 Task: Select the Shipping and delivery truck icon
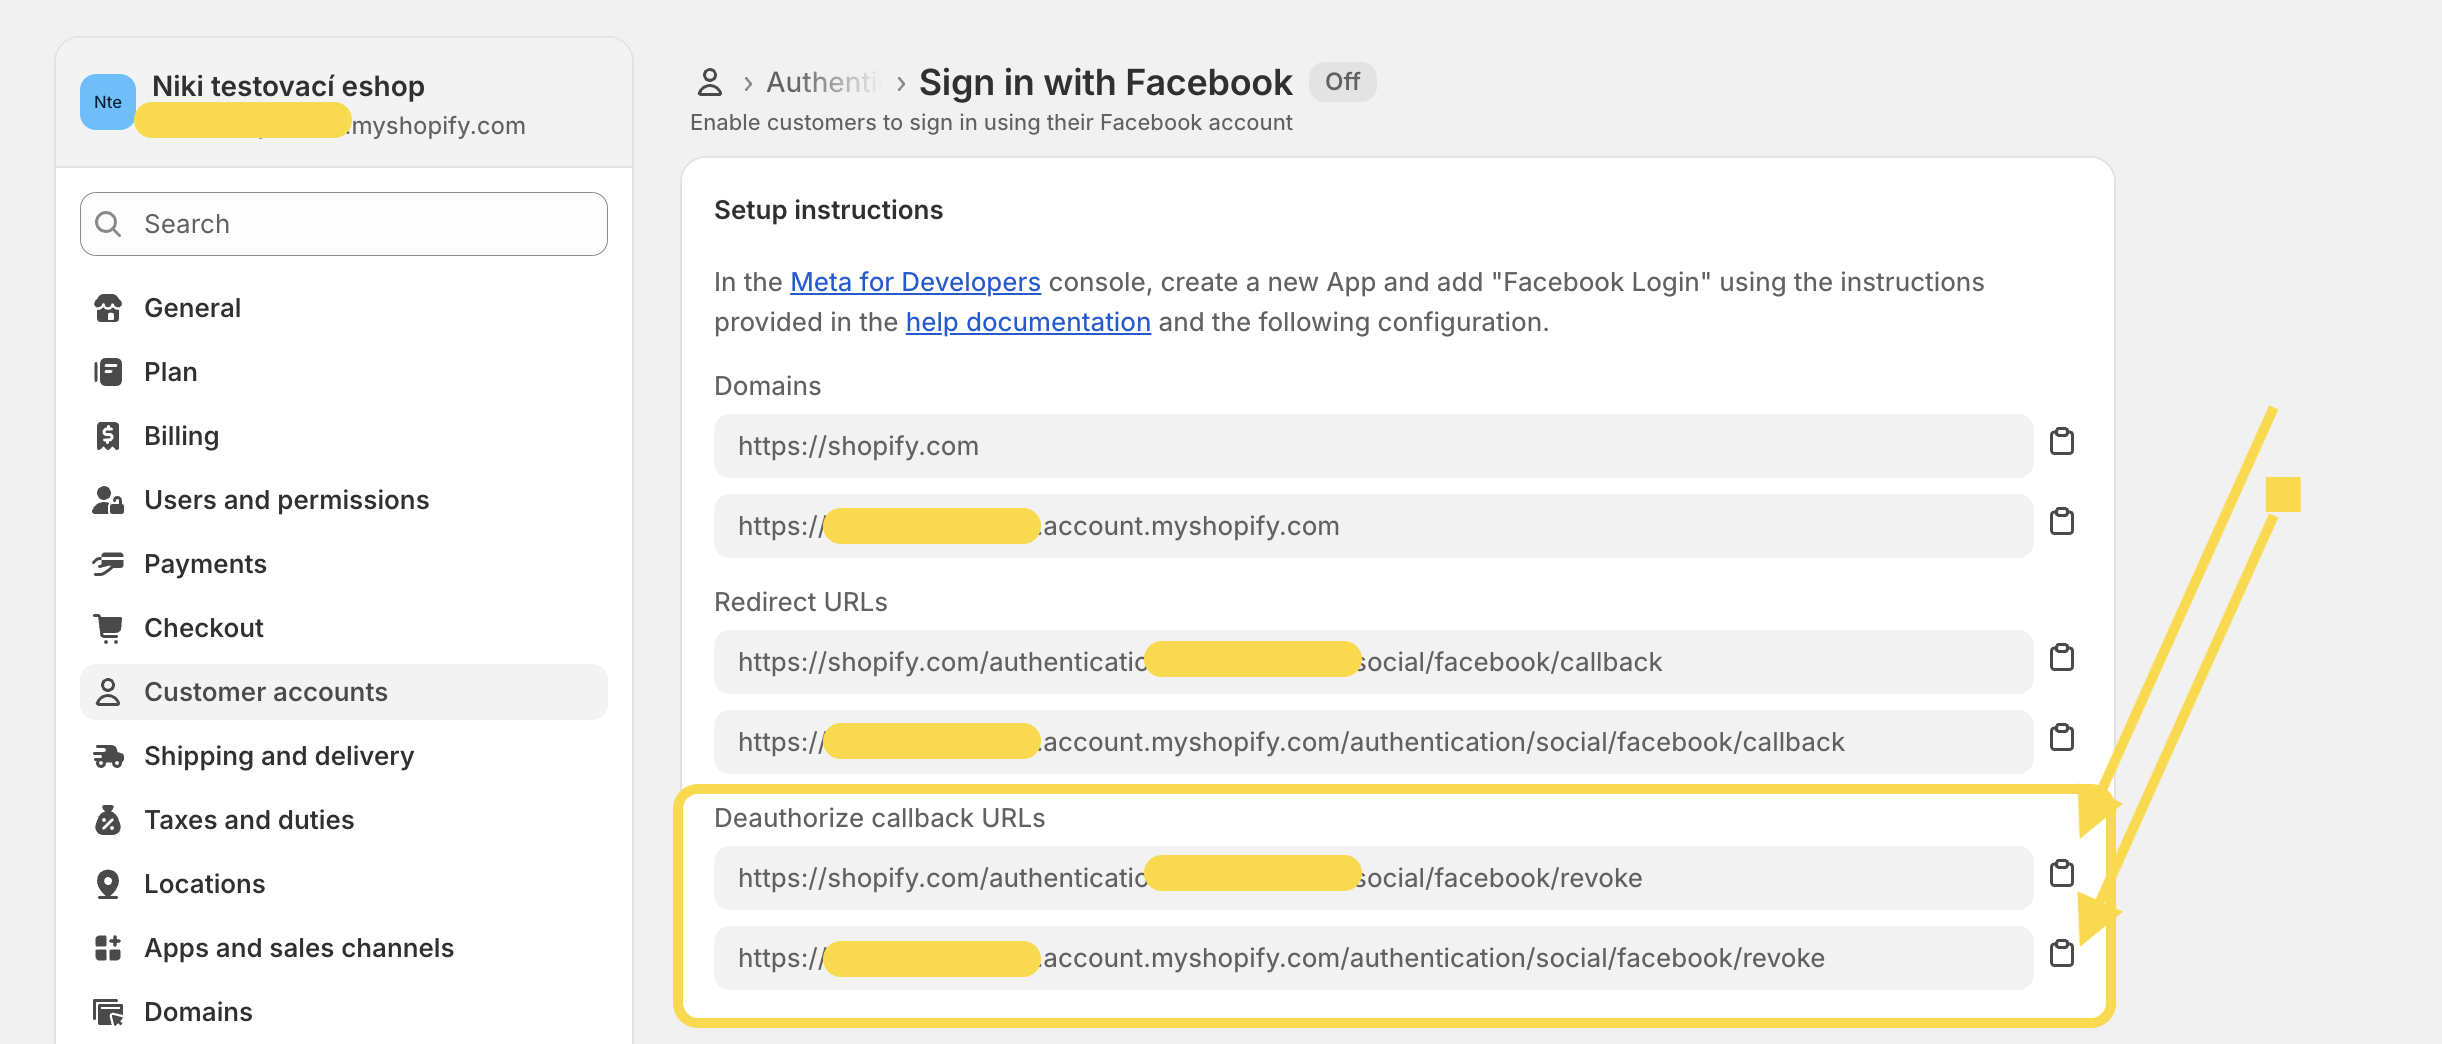[110, 755]
